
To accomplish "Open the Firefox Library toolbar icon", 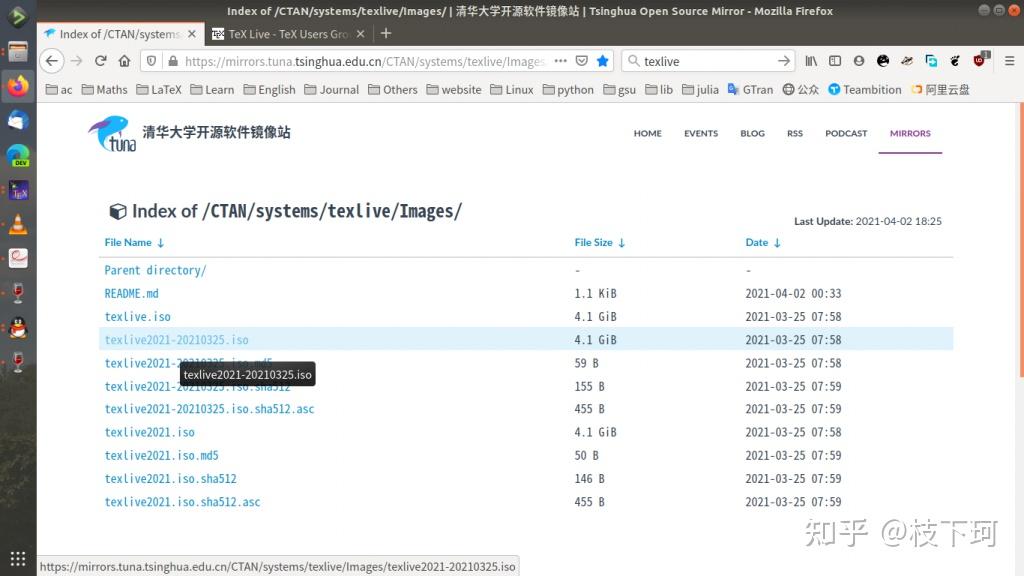I will [812, 61].
